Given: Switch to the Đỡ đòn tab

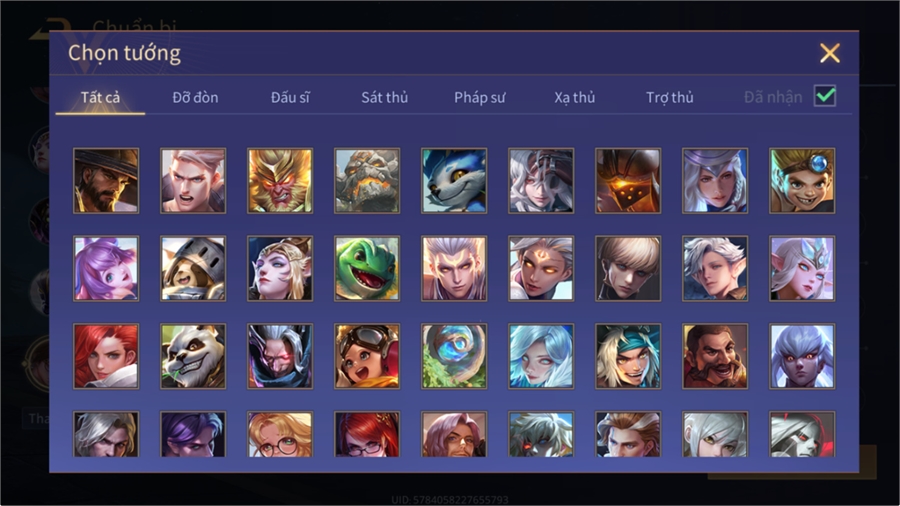Looking at the screenshot, I should pos(195,98).
